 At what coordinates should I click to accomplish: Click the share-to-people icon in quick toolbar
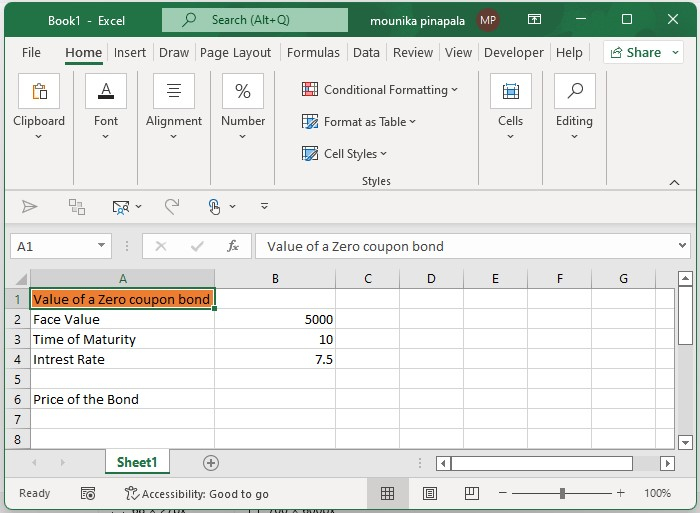click(121, 207)
